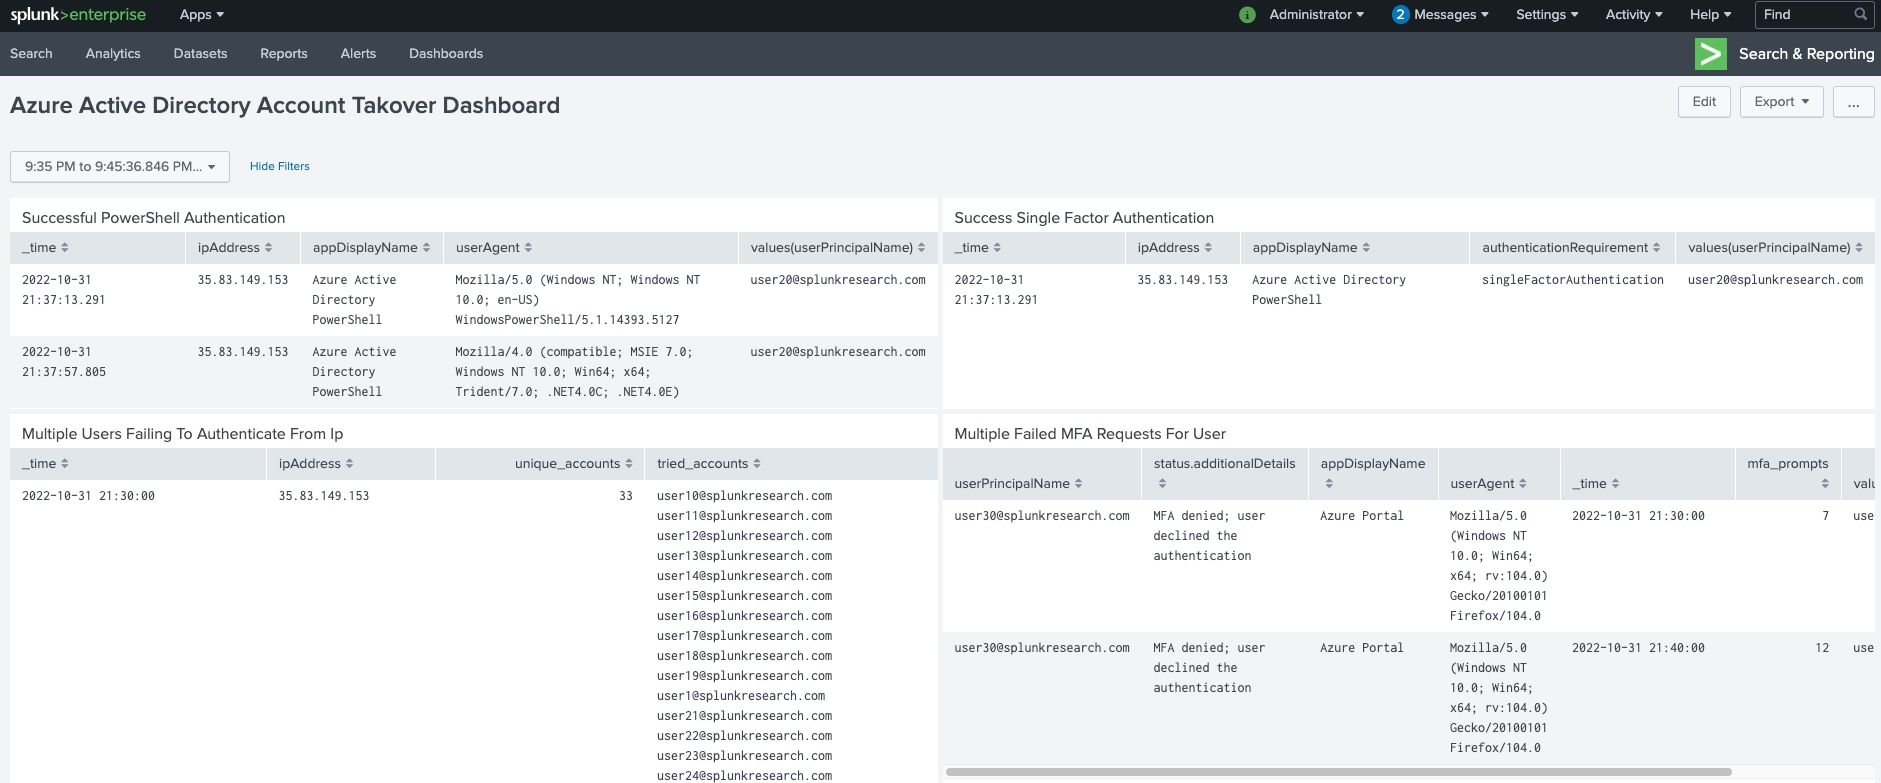Image resolution: width=1881 pixels, height=783 pixels.
Task: Sort by unique_accounts column
Action: 574,464
